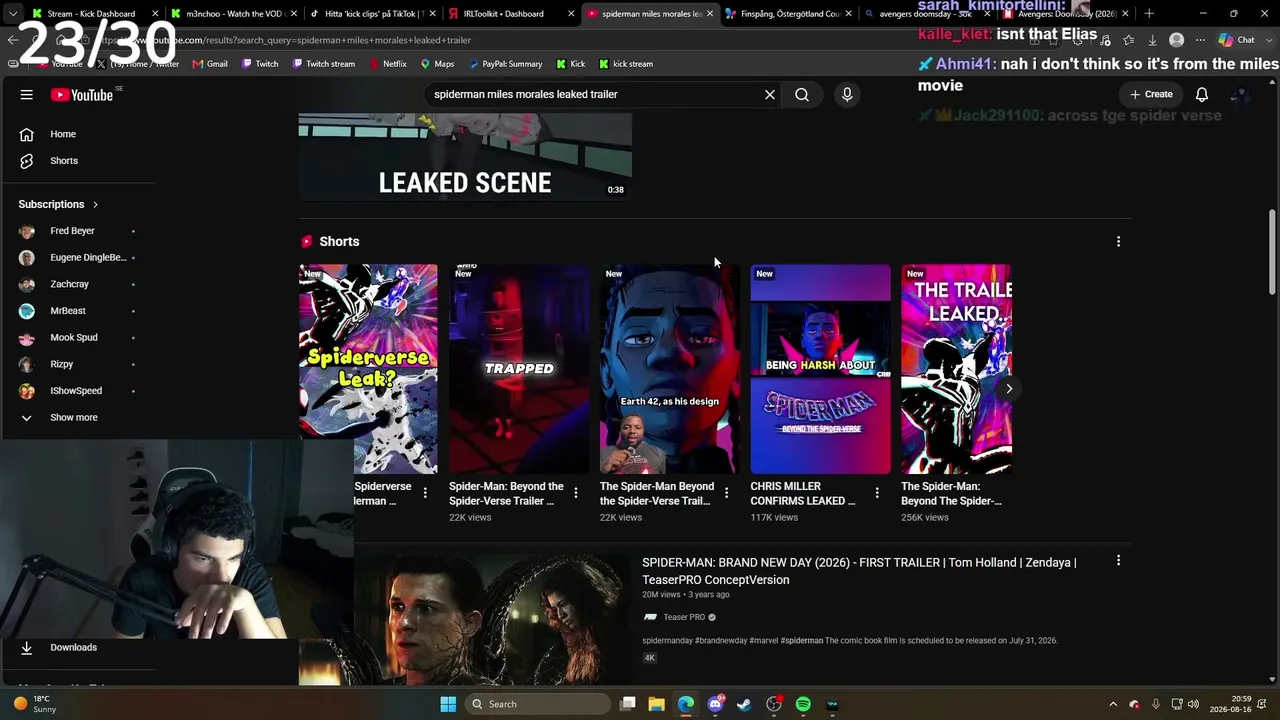This screenshot has width=1280, height=720.
Task: Open options for 'The Spider-Man Beyond the Spider-Verse Trail...' short
Action: pos(726,493)
